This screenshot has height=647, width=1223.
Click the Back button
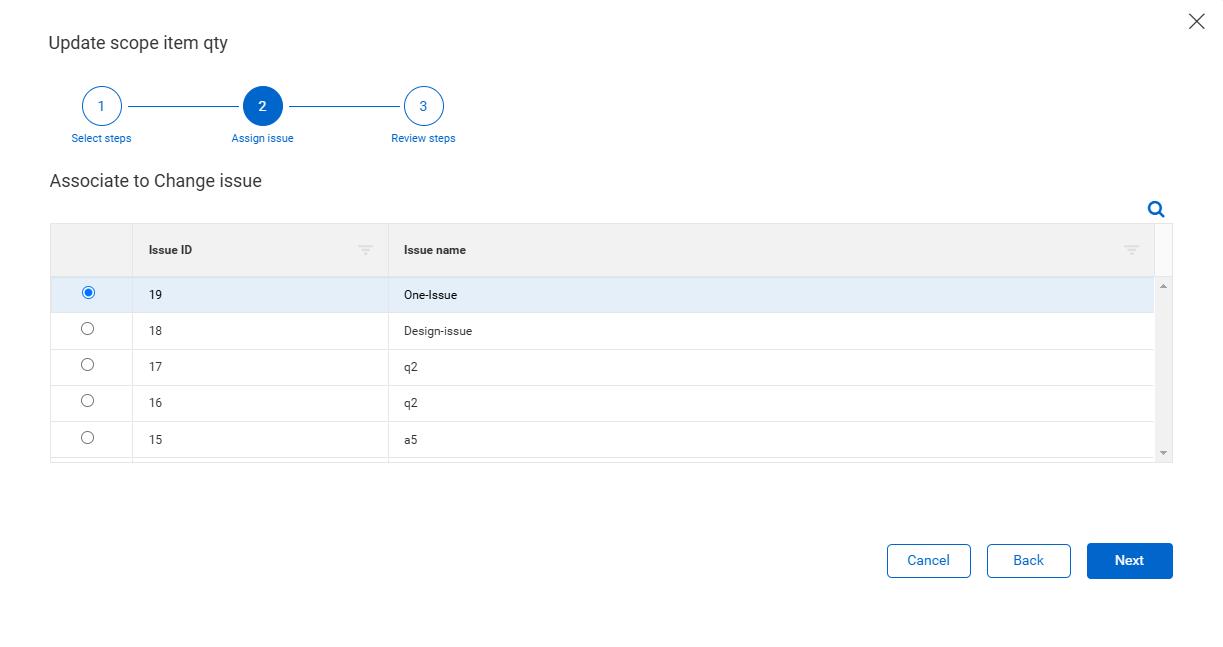point(1028,560)
